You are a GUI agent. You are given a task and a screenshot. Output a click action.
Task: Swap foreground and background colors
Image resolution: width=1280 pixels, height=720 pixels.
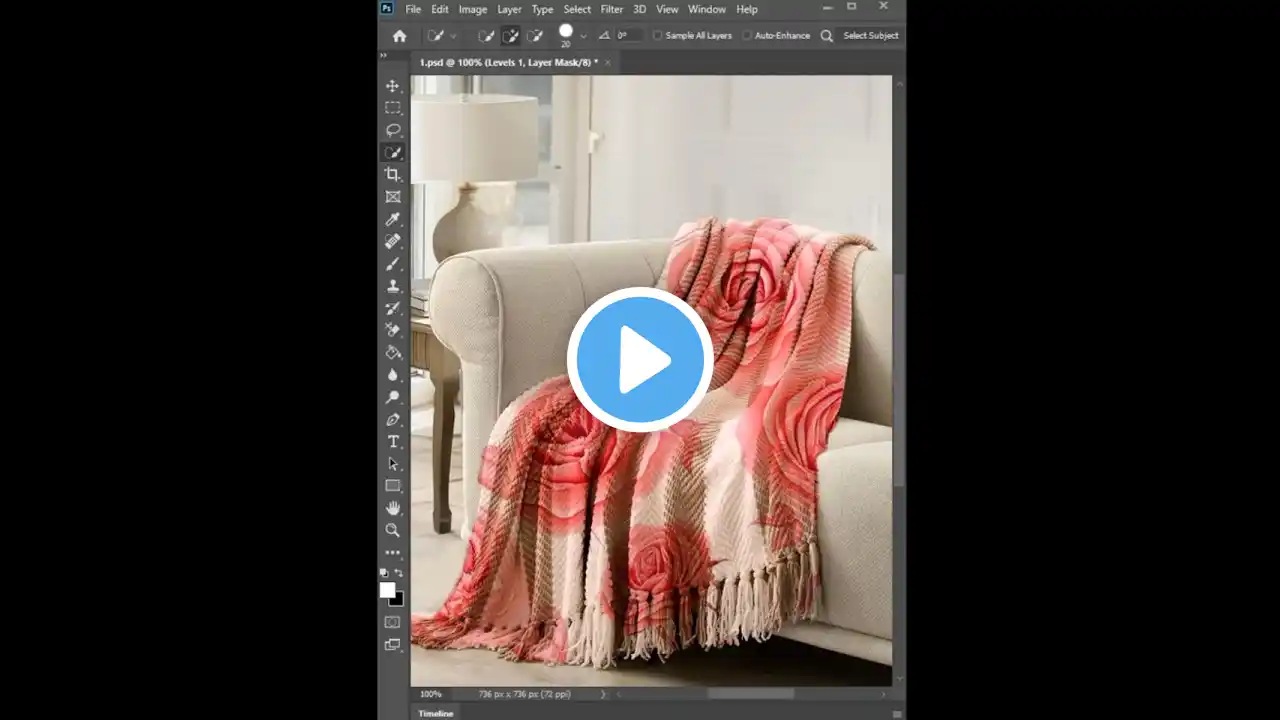(400, 573)
